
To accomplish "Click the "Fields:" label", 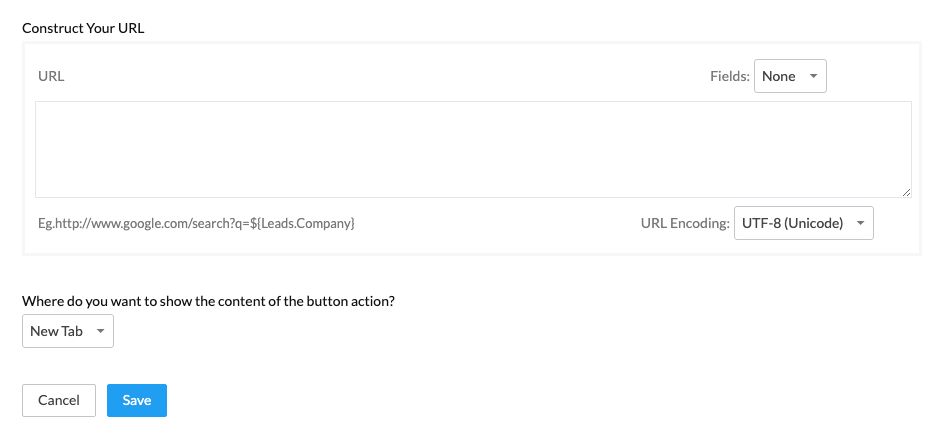I will click(729, 76).
